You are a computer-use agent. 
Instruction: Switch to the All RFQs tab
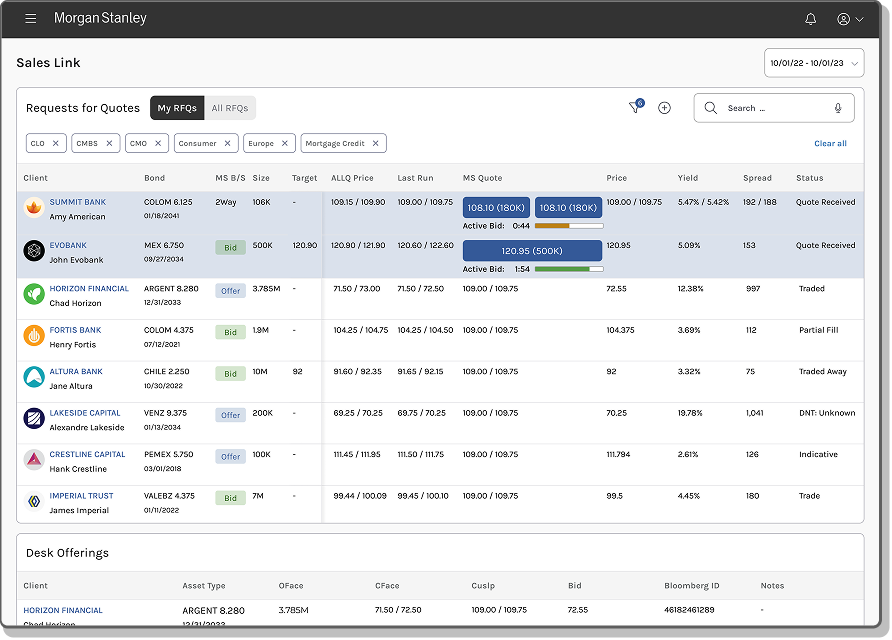(x=230, y=108)
